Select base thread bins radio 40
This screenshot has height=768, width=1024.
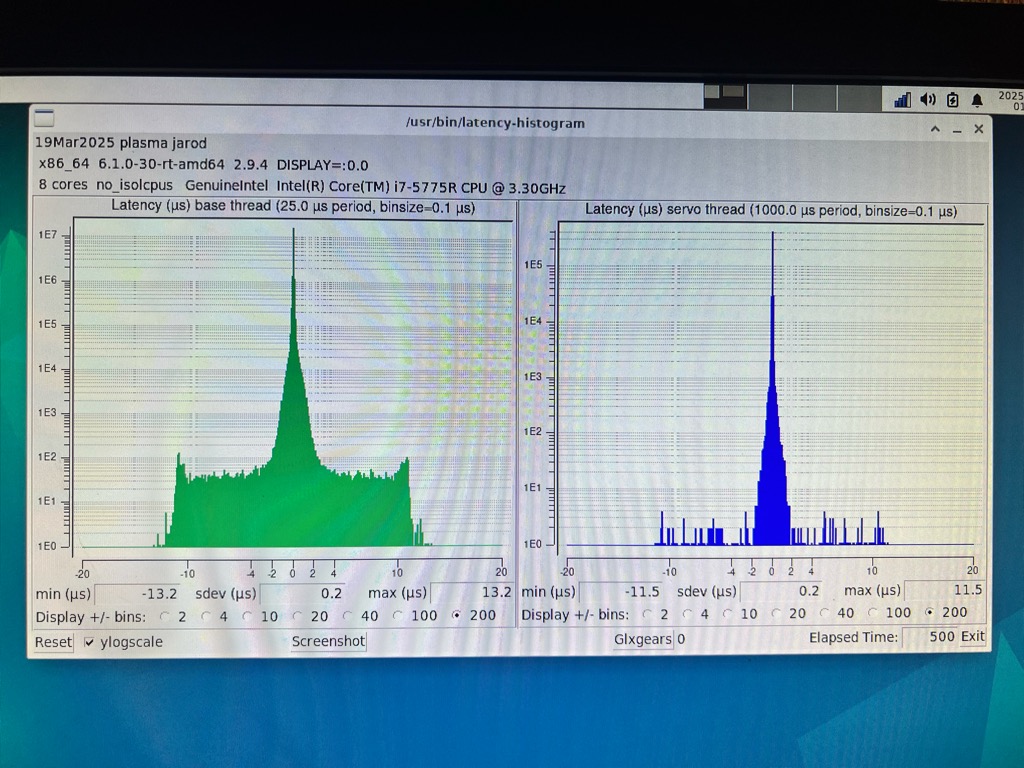(x=347, y=616)
